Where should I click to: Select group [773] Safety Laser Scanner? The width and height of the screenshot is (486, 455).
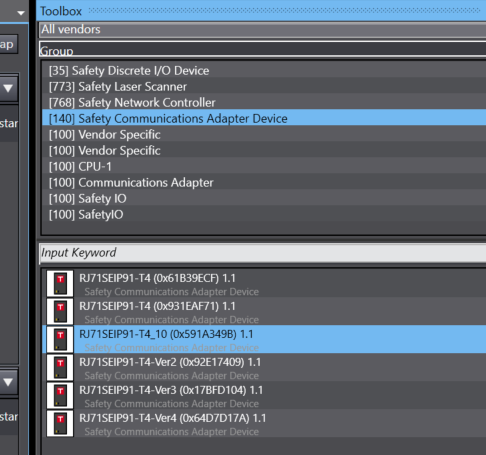pos(264,86)
